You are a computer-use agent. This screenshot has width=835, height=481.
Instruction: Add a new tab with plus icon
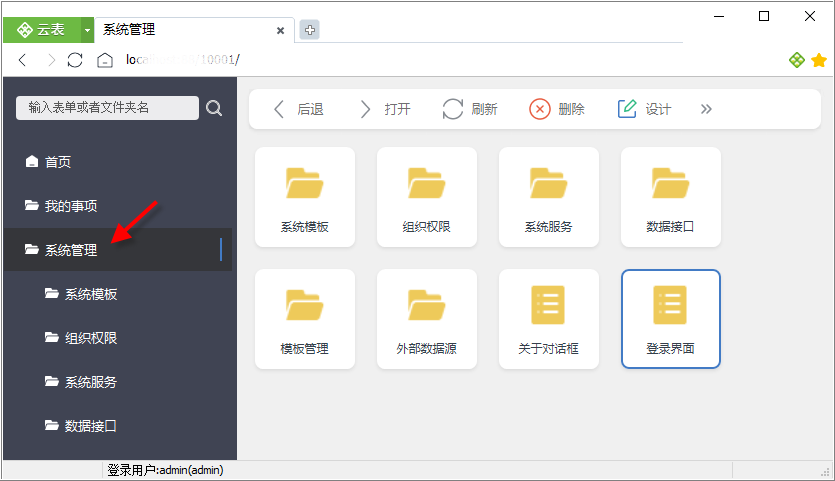tap(309, 30)
